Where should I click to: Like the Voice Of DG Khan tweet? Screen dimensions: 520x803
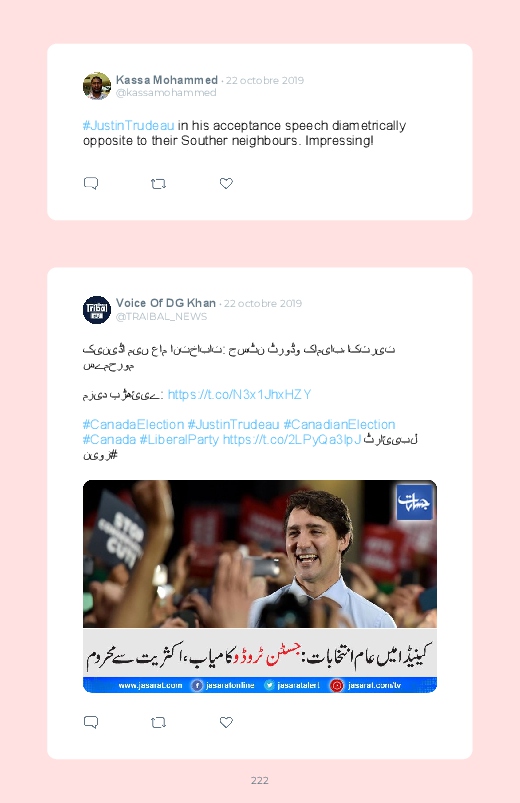pyautogui.click(x=226, y=722)
